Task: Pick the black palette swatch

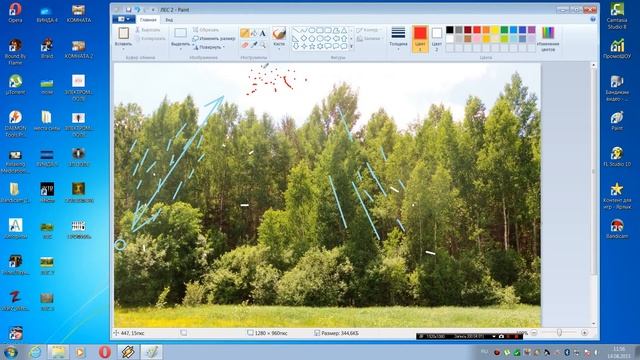Action: click(449, 30)
